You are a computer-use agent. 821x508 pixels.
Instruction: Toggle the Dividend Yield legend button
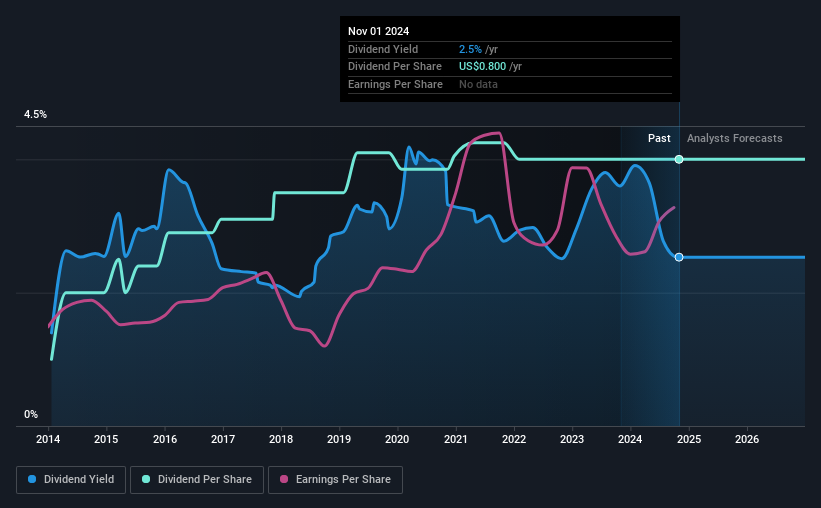pos(71,480)
